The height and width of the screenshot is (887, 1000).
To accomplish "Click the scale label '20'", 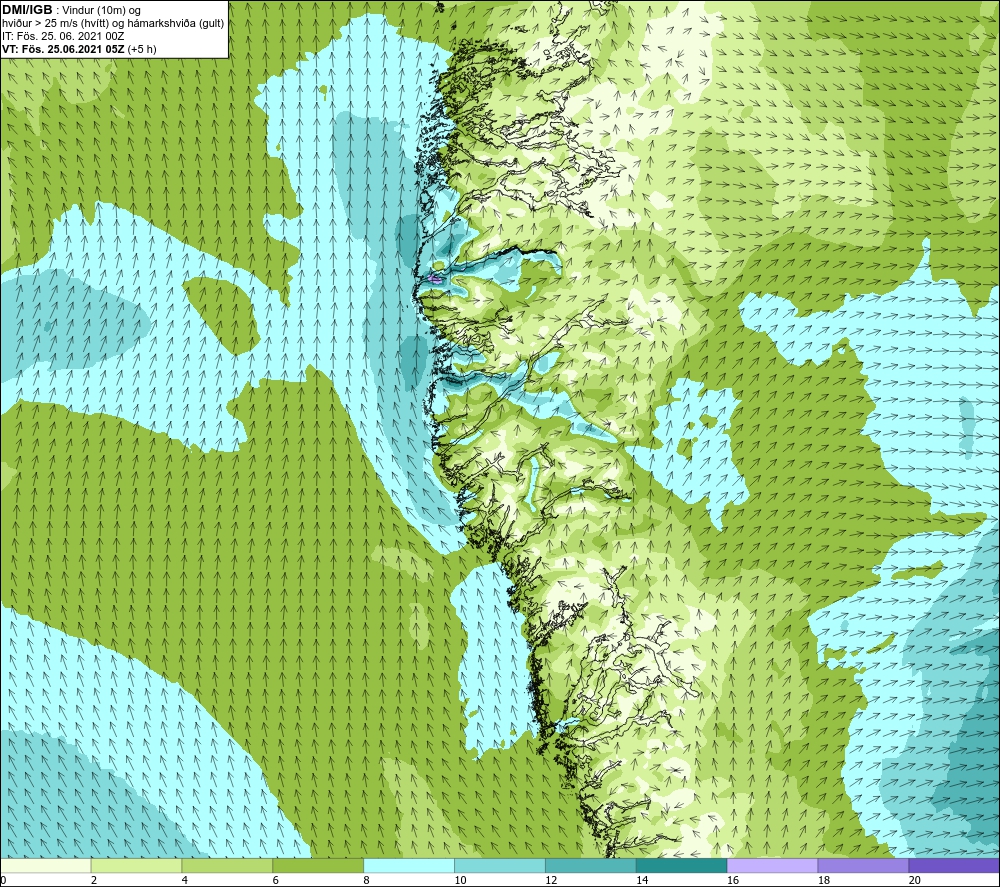I will click(914, 880).
